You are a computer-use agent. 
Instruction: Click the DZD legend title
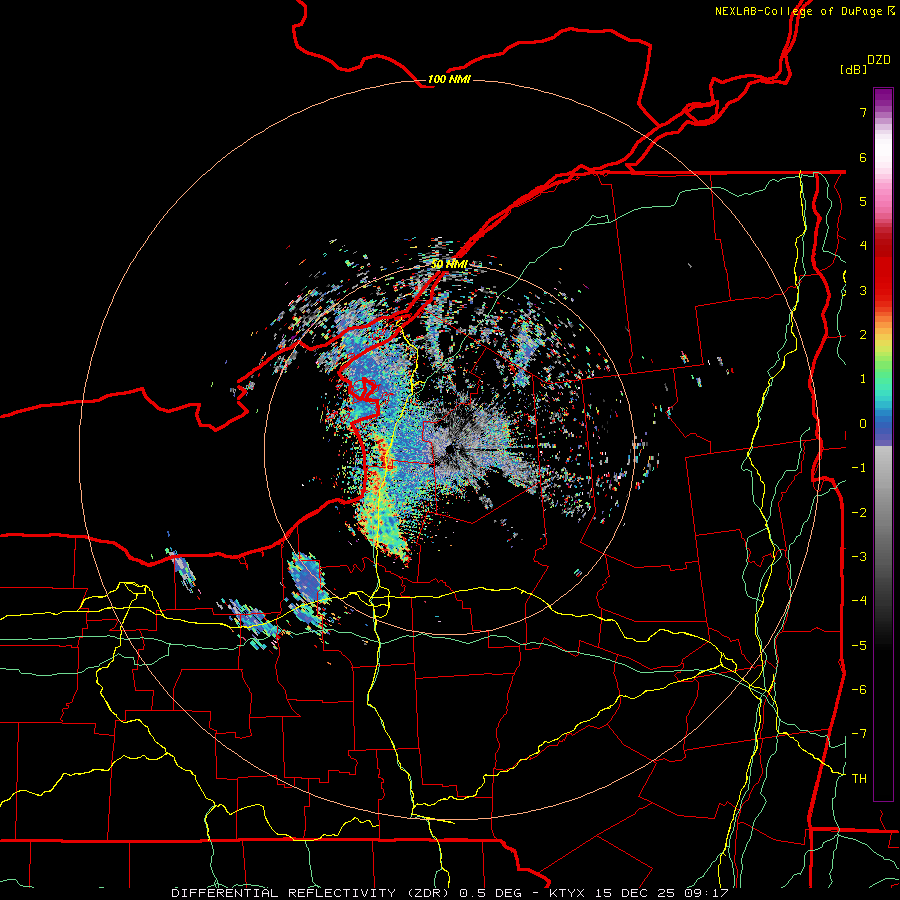point(879,60)
